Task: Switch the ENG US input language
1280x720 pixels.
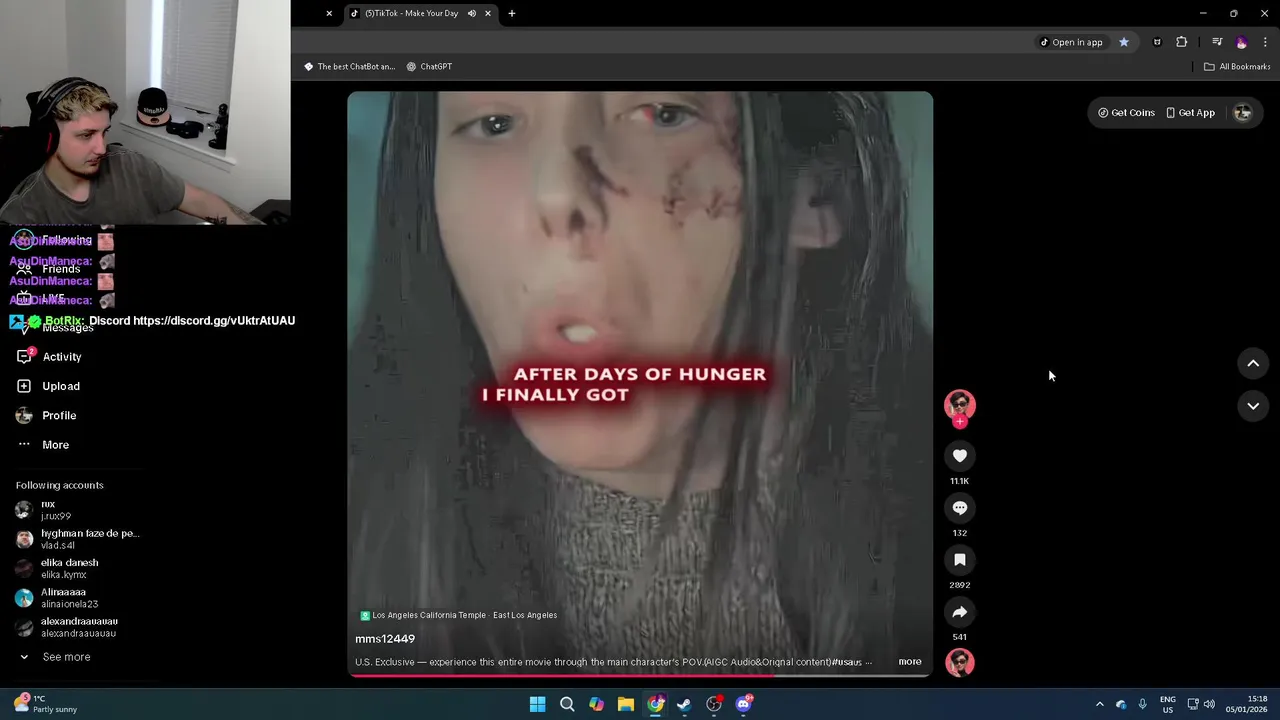Action: (1167, 704)
